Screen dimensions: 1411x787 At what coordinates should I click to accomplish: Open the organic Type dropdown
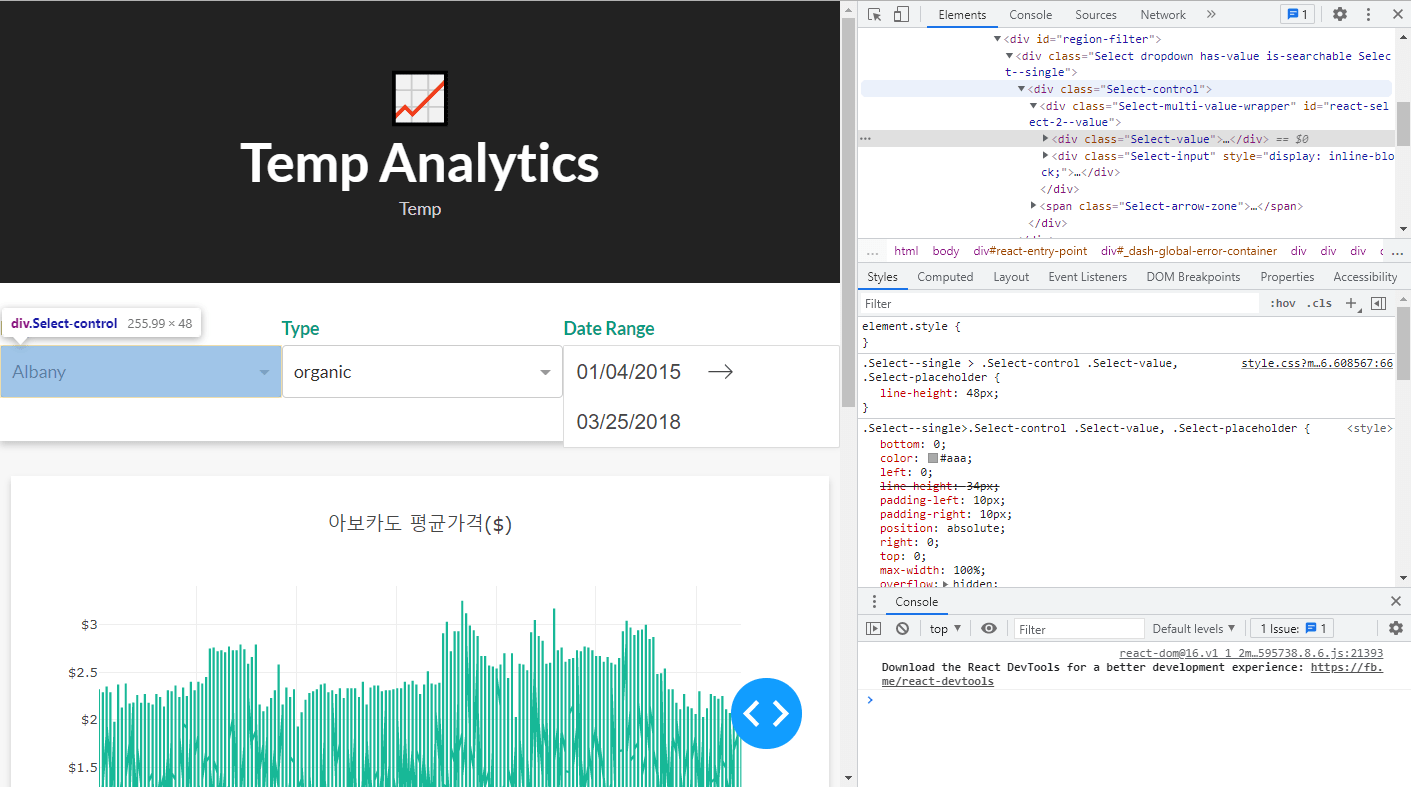(x=422, y=371)
